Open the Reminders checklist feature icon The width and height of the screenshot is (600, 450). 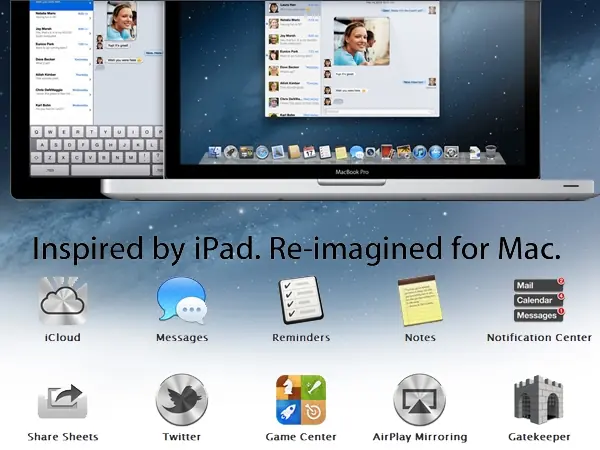(301, 300)
